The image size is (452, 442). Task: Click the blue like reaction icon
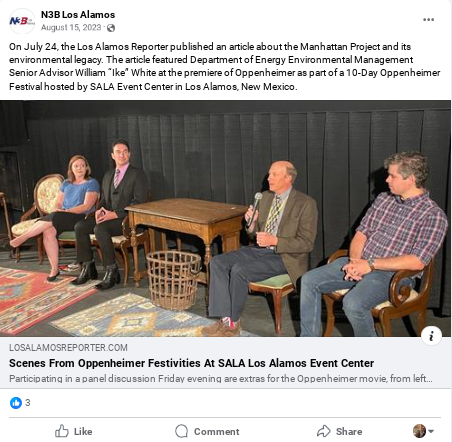click(x=16, y=403)
